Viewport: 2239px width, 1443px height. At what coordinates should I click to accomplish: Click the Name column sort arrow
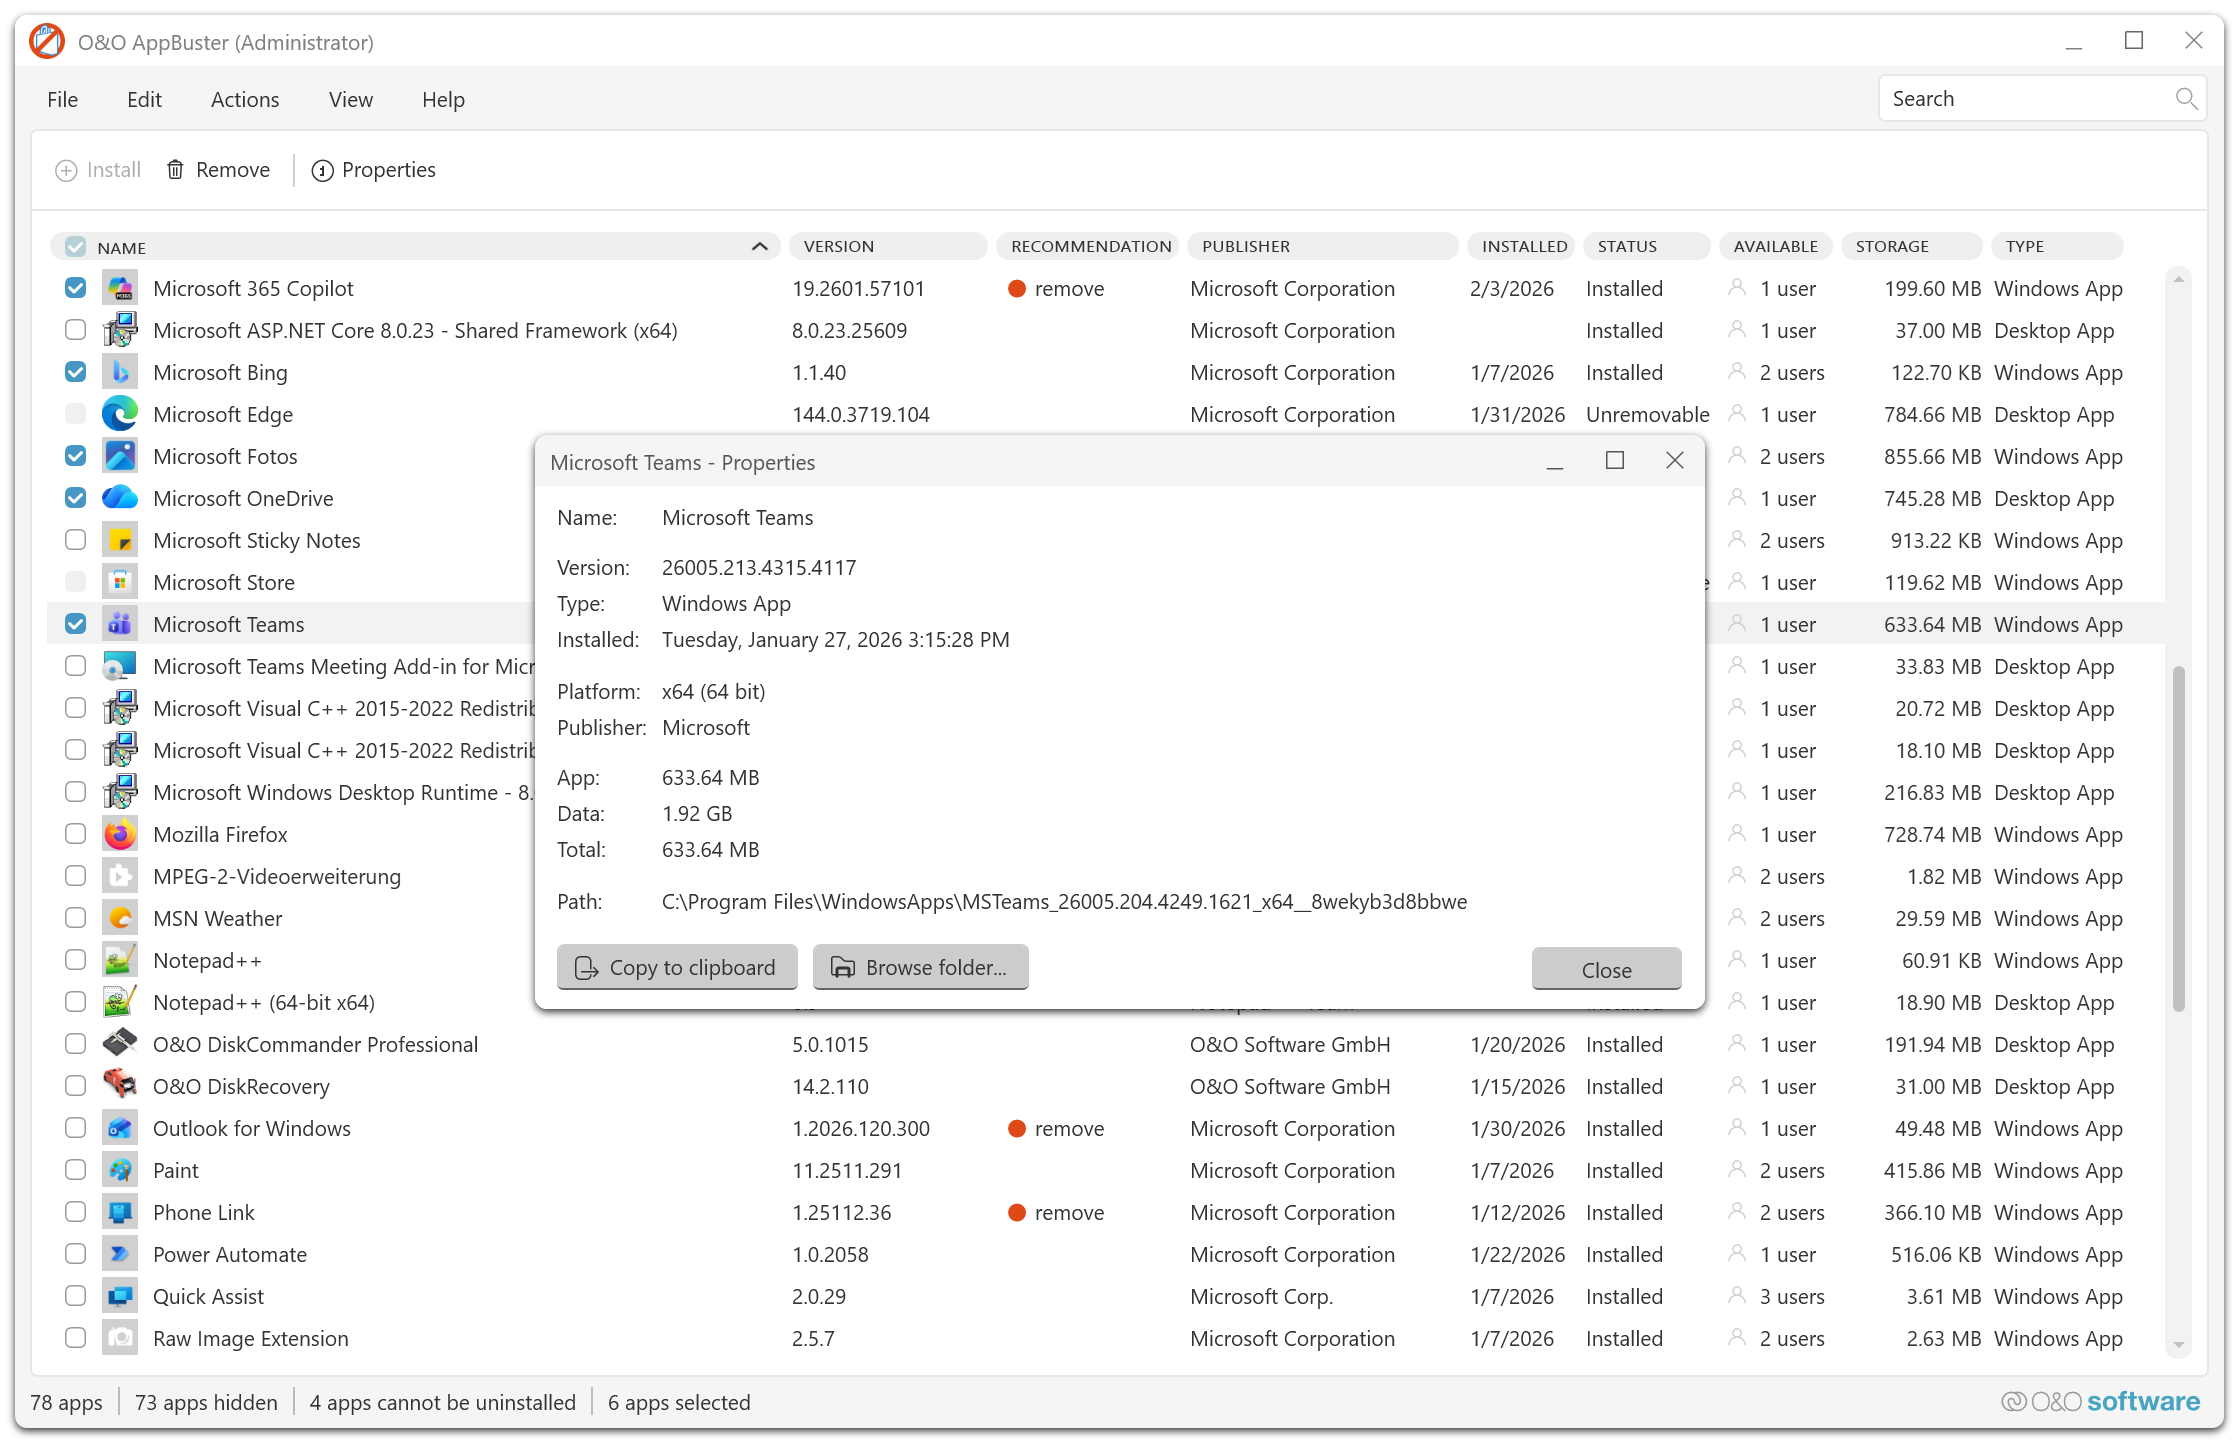(759, 247)
